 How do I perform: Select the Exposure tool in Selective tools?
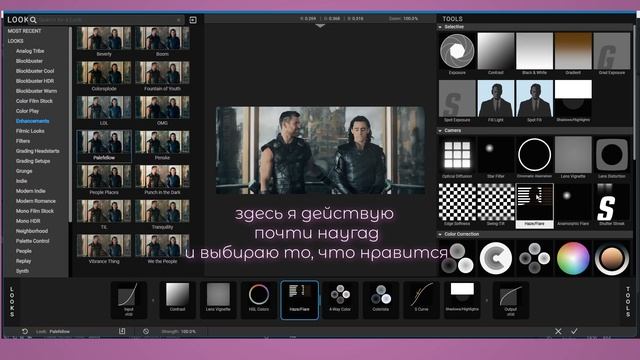457,54
